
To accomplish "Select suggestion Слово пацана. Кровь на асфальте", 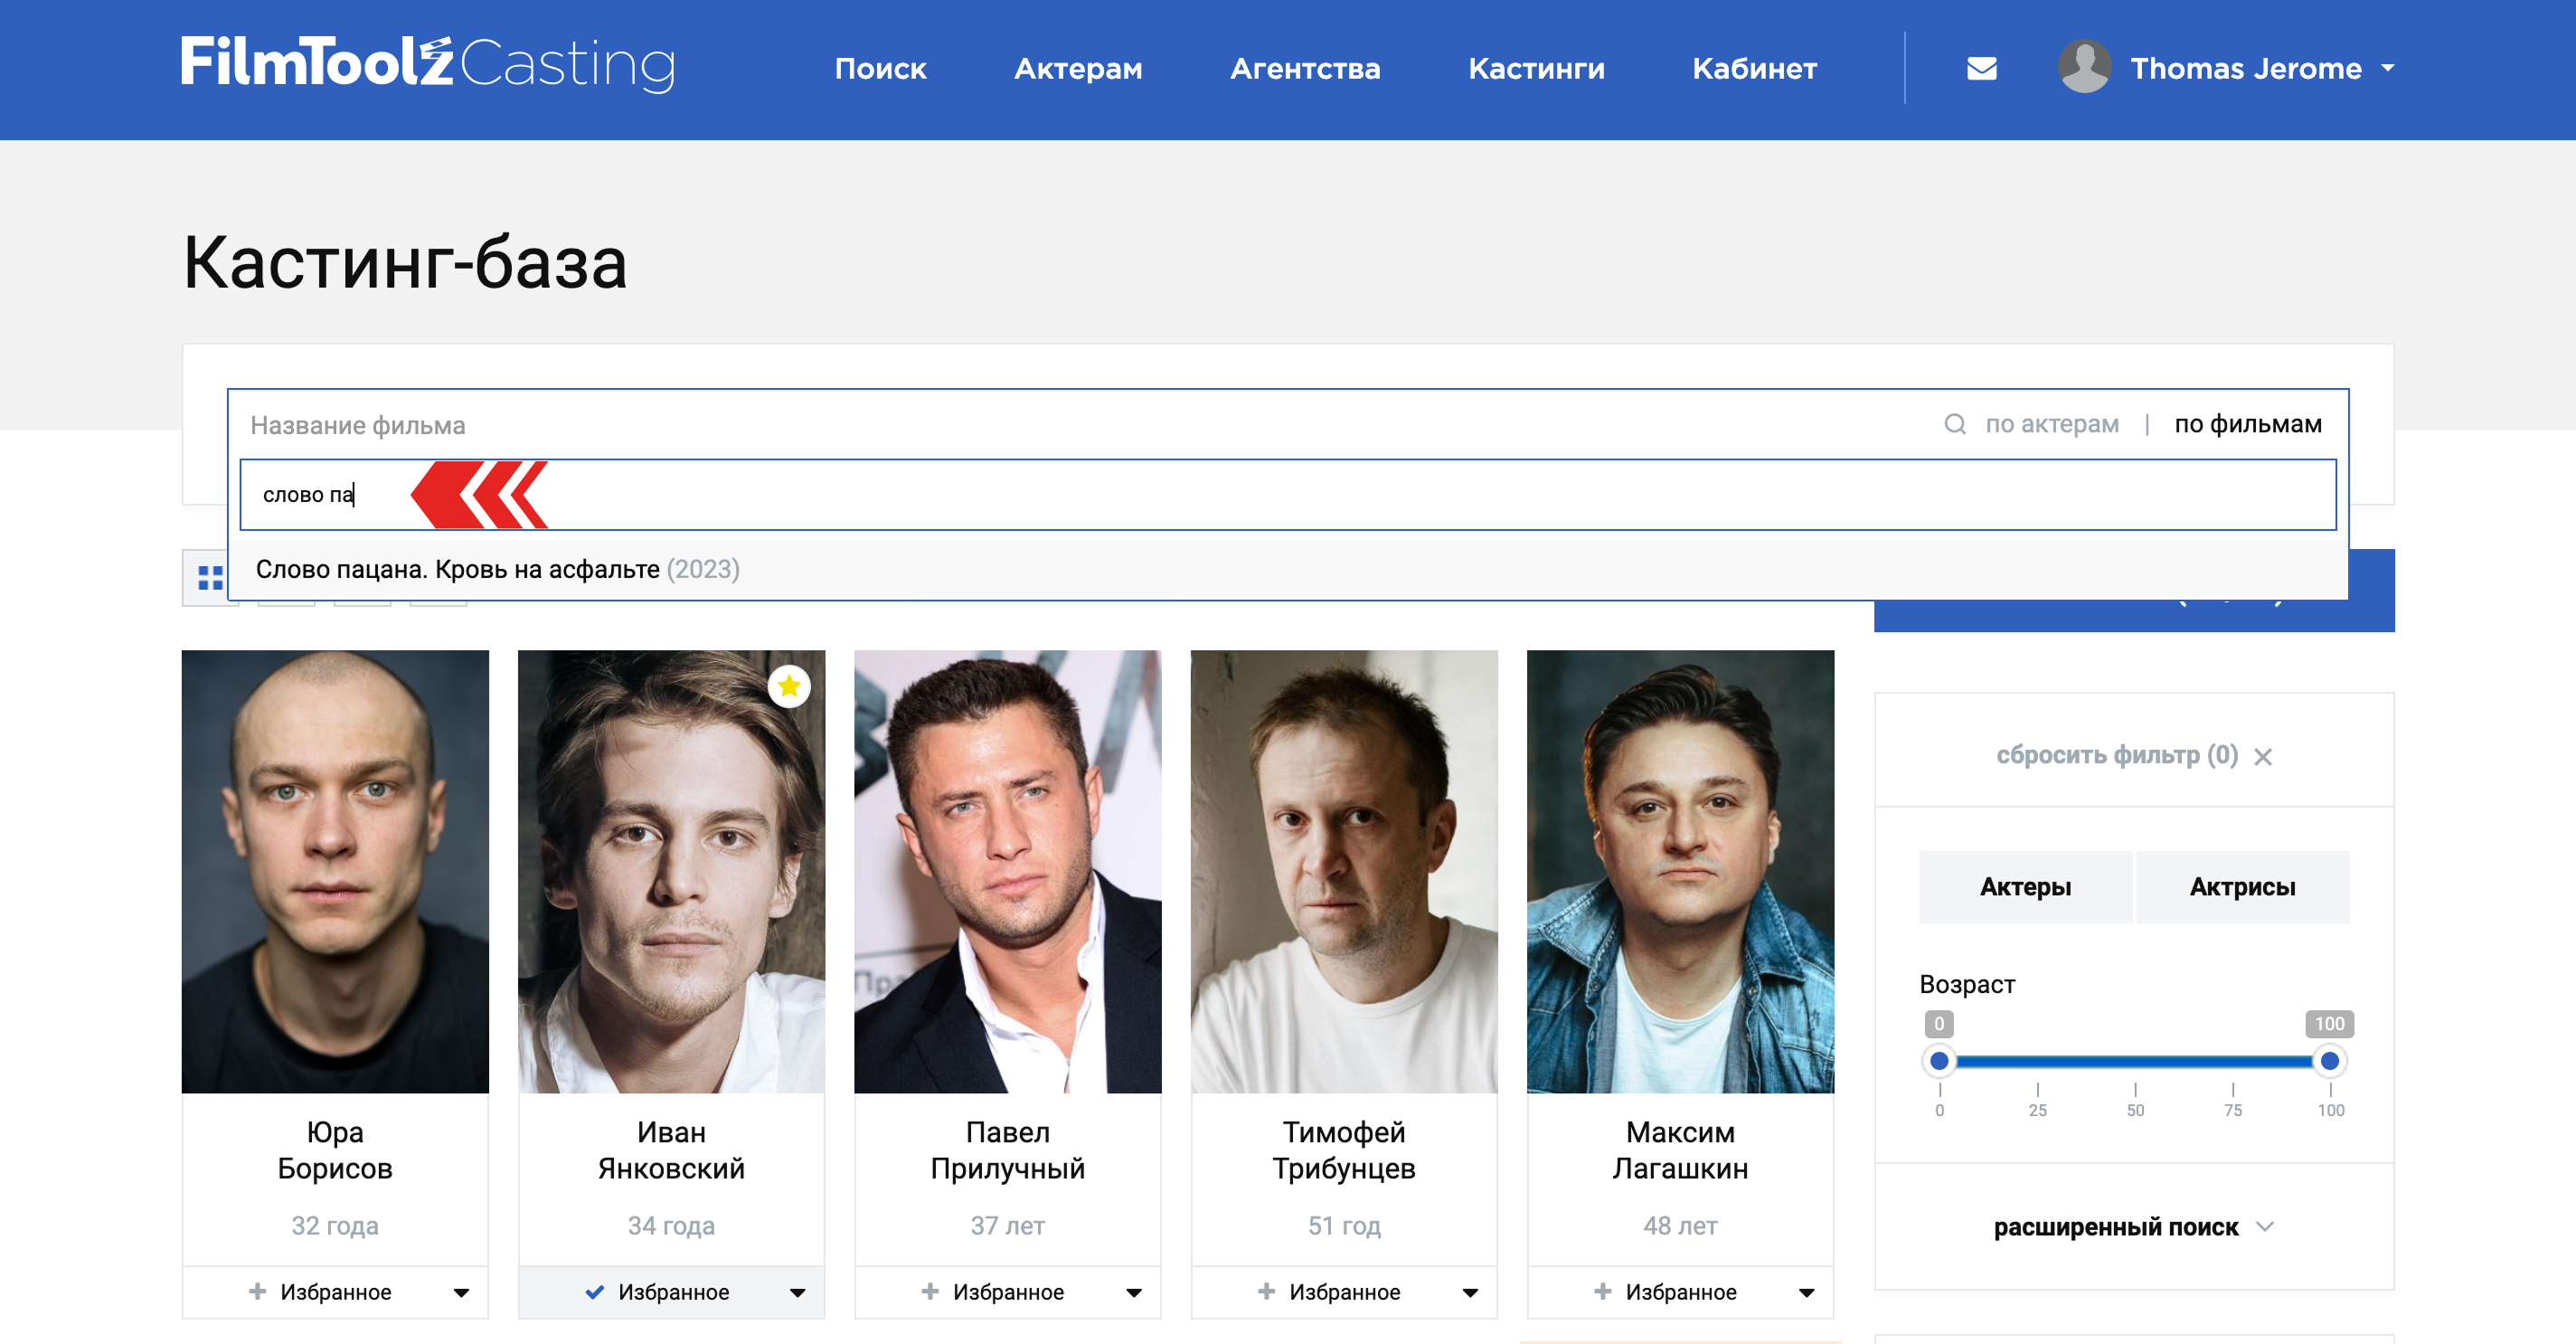I will pyautogui.click(x=1288, y=569).
